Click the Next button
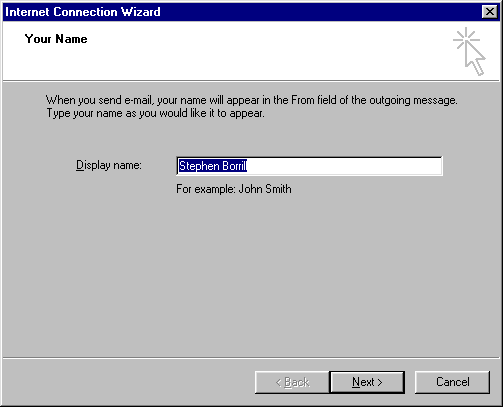Viewport: 503px width, 407px height. [x=367, y=382]
